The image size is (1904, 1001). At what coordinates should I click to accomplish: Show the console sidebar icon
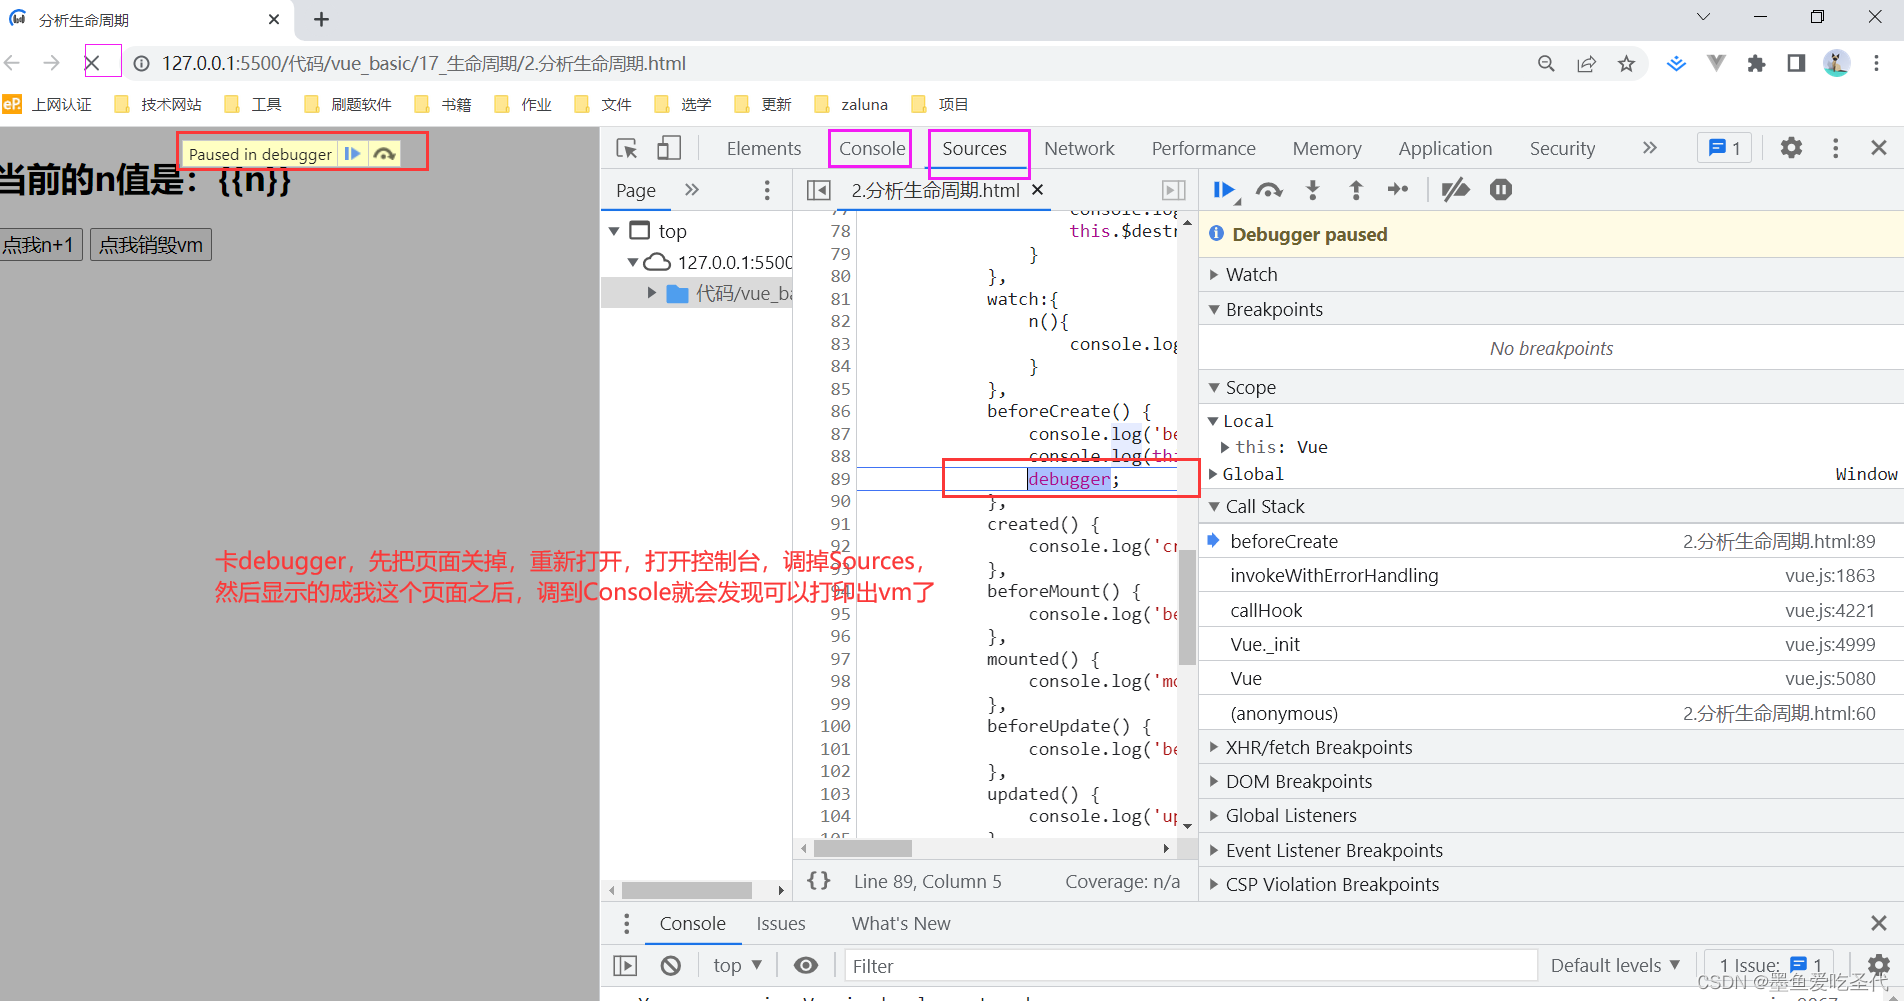(625, 966)
